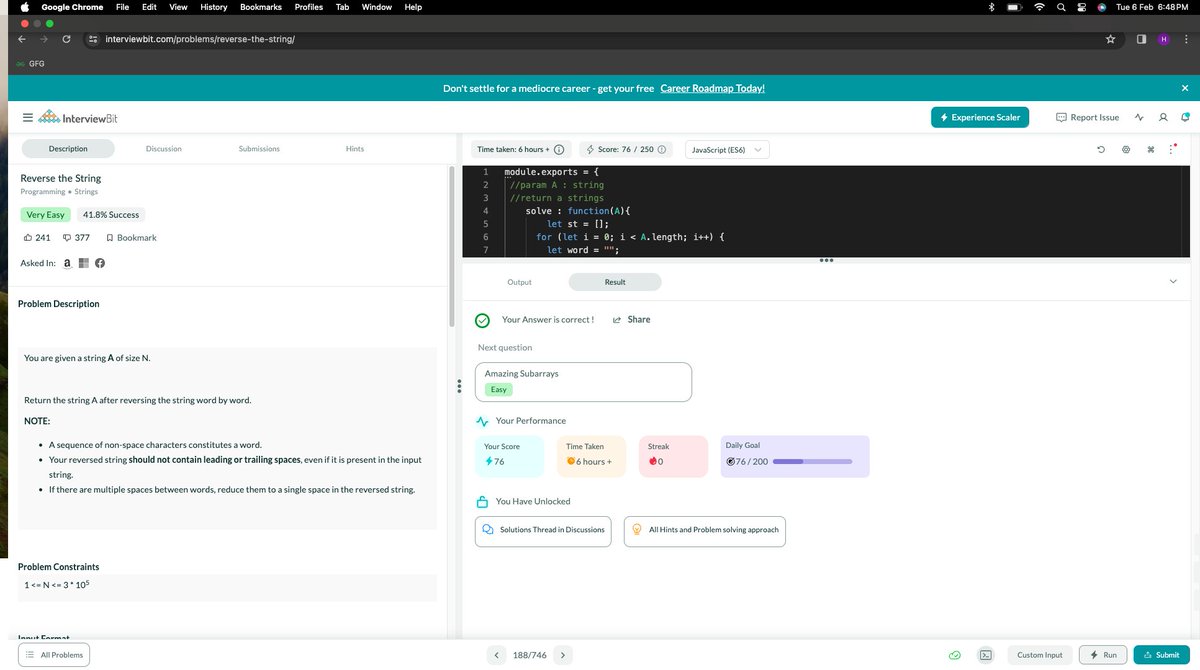Open macOS Control Center
The image size is (1200, 670).
point(1080,7)
